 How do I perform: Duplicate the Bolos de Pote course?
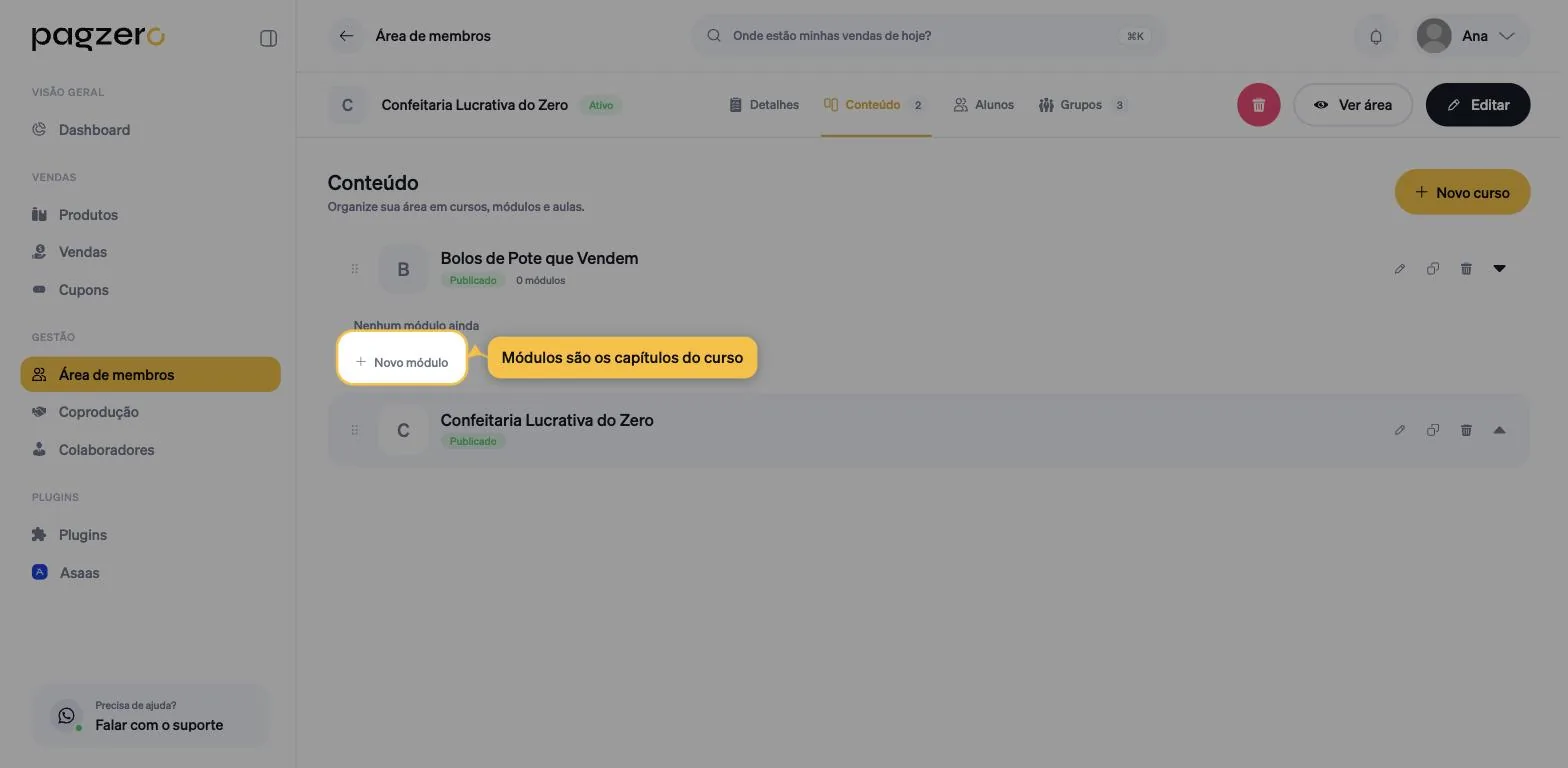tap(1433, 269)
